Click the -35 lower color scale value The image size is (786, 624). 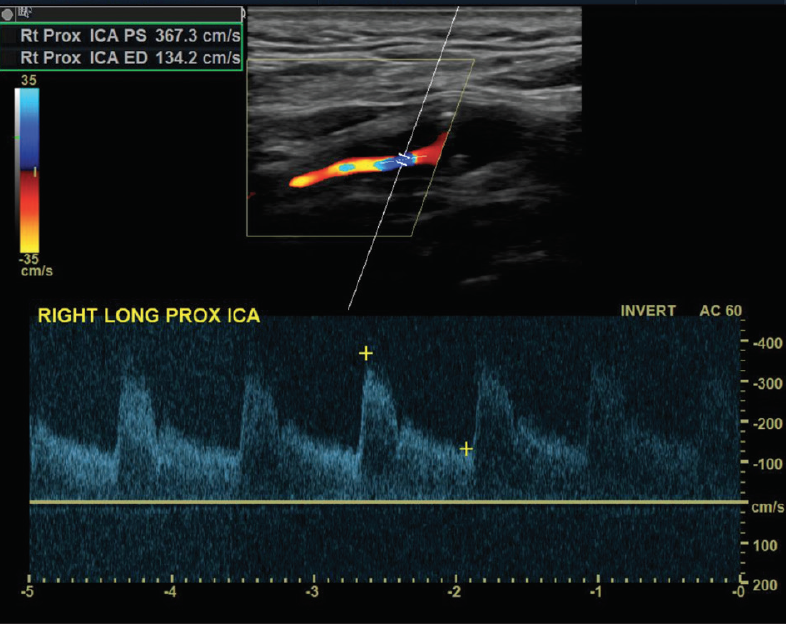(x=29, y=259)
